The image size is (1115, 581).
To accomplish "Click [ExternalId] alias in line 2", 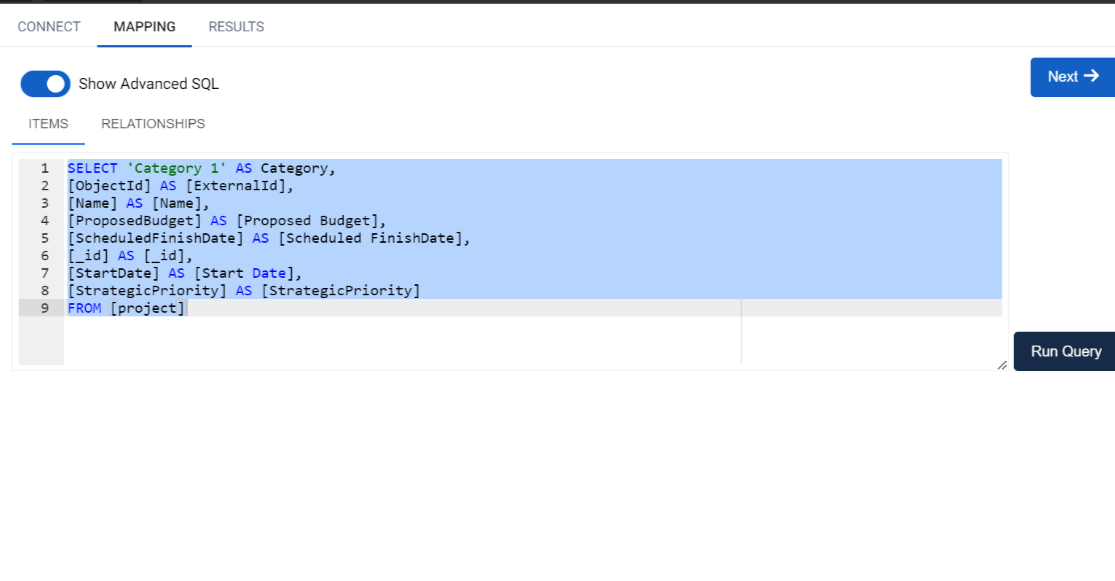I will pyautogui.click(x=235, y=186).
